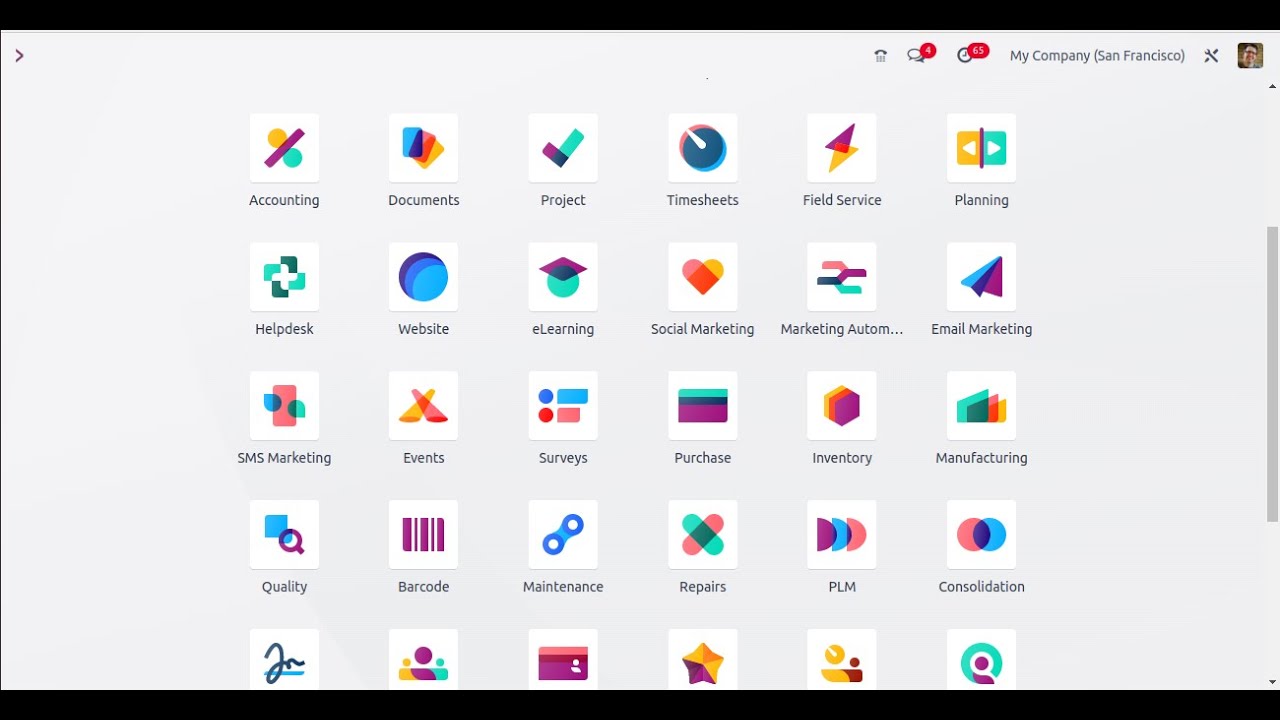Launch the Inventory app icon
The height and width of the screenshot is (720, 1280).
(841, 406)
